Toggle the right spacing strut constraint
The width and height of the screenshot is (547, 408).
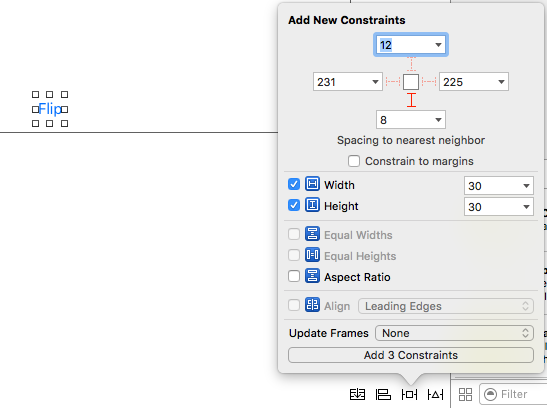[x=429, y=82]
